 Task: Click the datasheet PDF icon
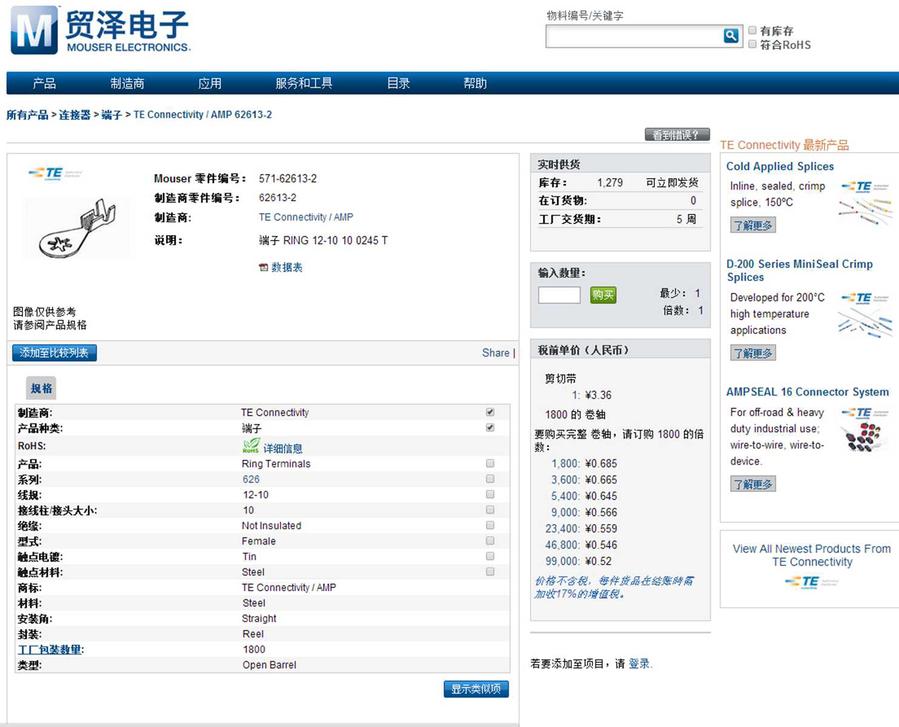tap(263, 267)
